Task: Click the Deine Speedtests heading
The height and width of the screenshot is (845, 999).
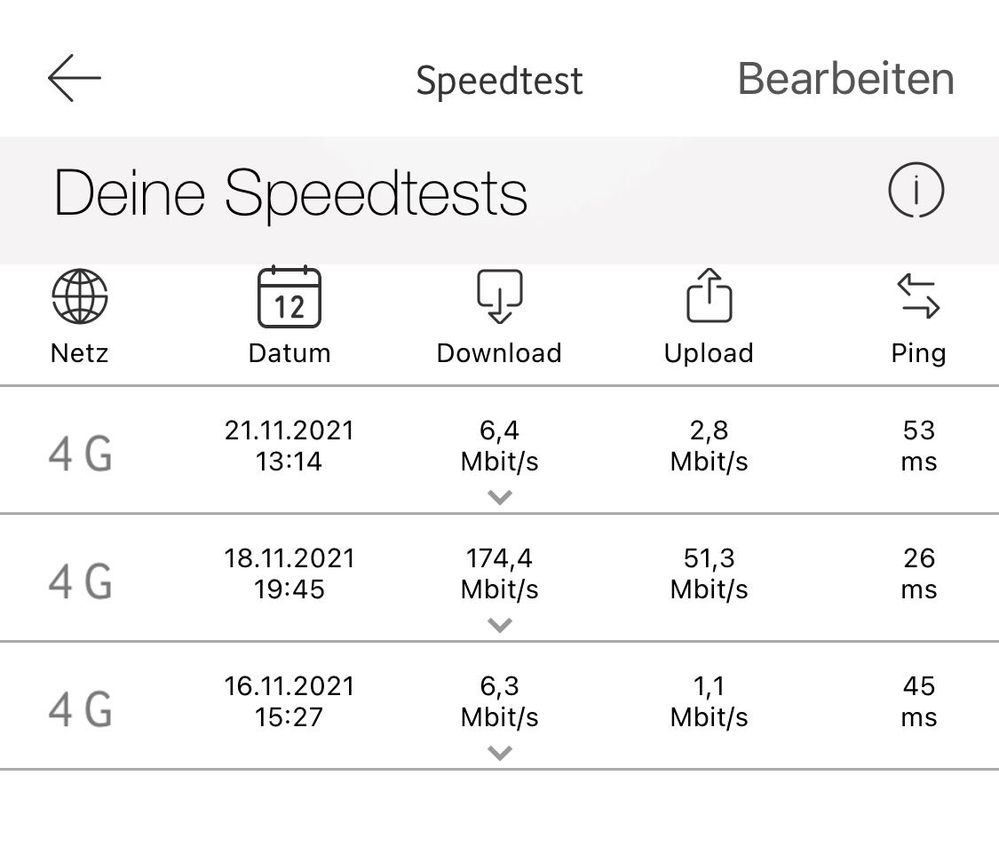Action: (x=290, y=193)
